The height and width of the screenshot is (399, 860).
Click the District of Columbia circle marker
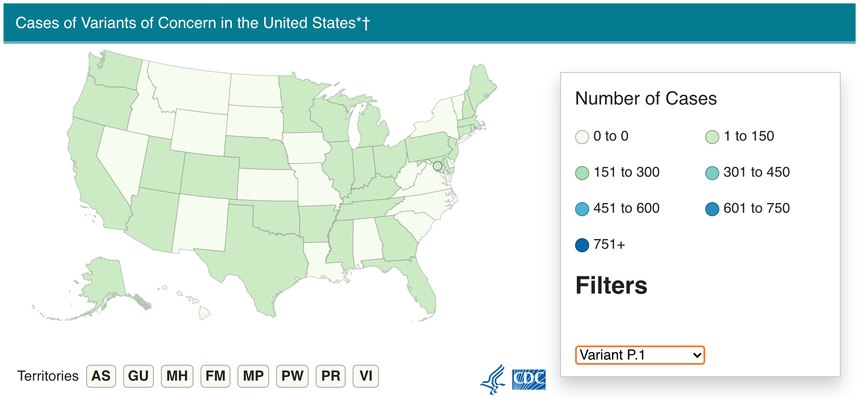pyautogui.click(x=437, y=165)
